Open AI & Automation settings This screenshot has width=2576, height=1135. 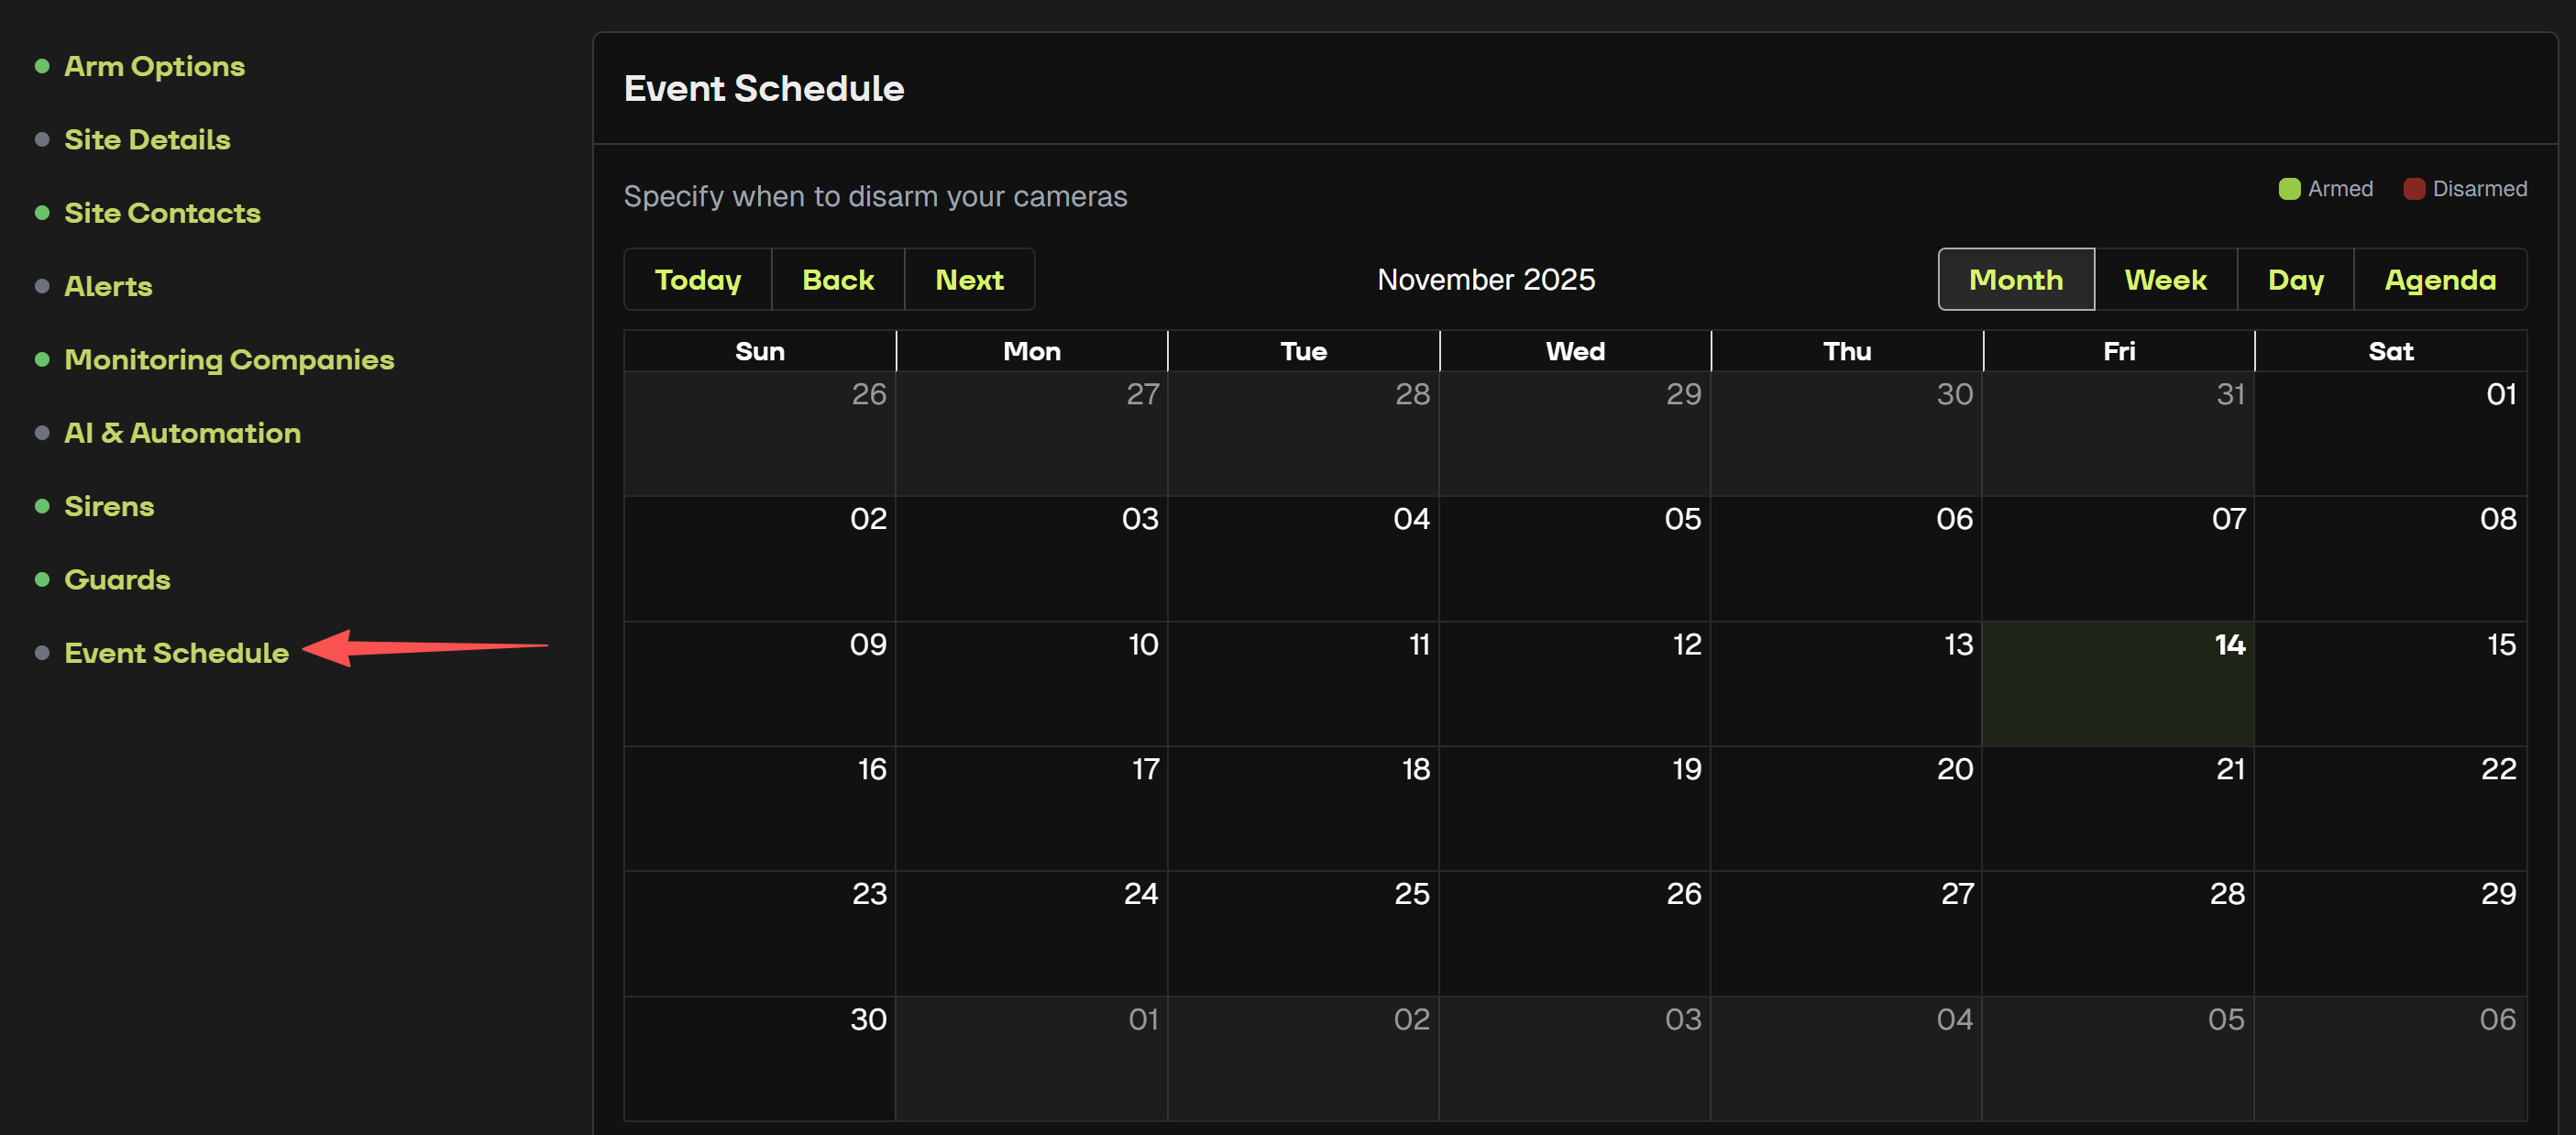[182, 433]
